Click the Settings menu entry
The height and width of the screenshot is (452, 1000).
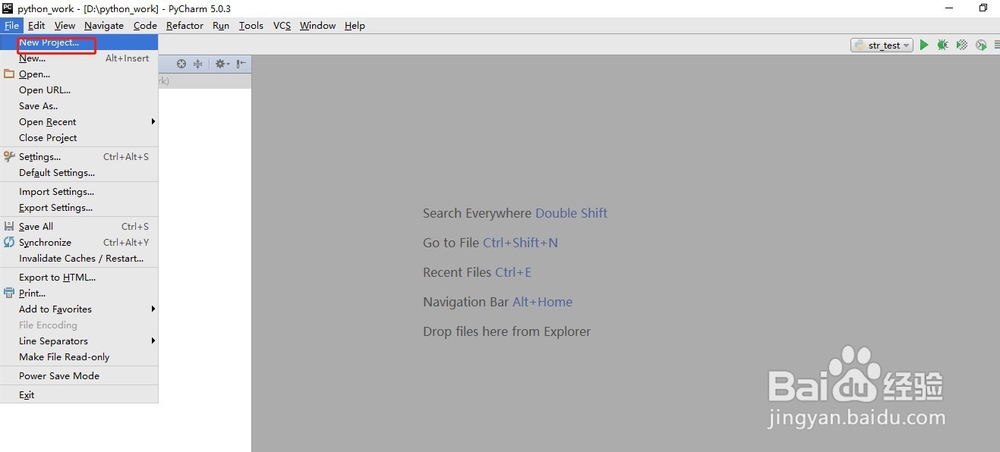(x=79, y=157)
